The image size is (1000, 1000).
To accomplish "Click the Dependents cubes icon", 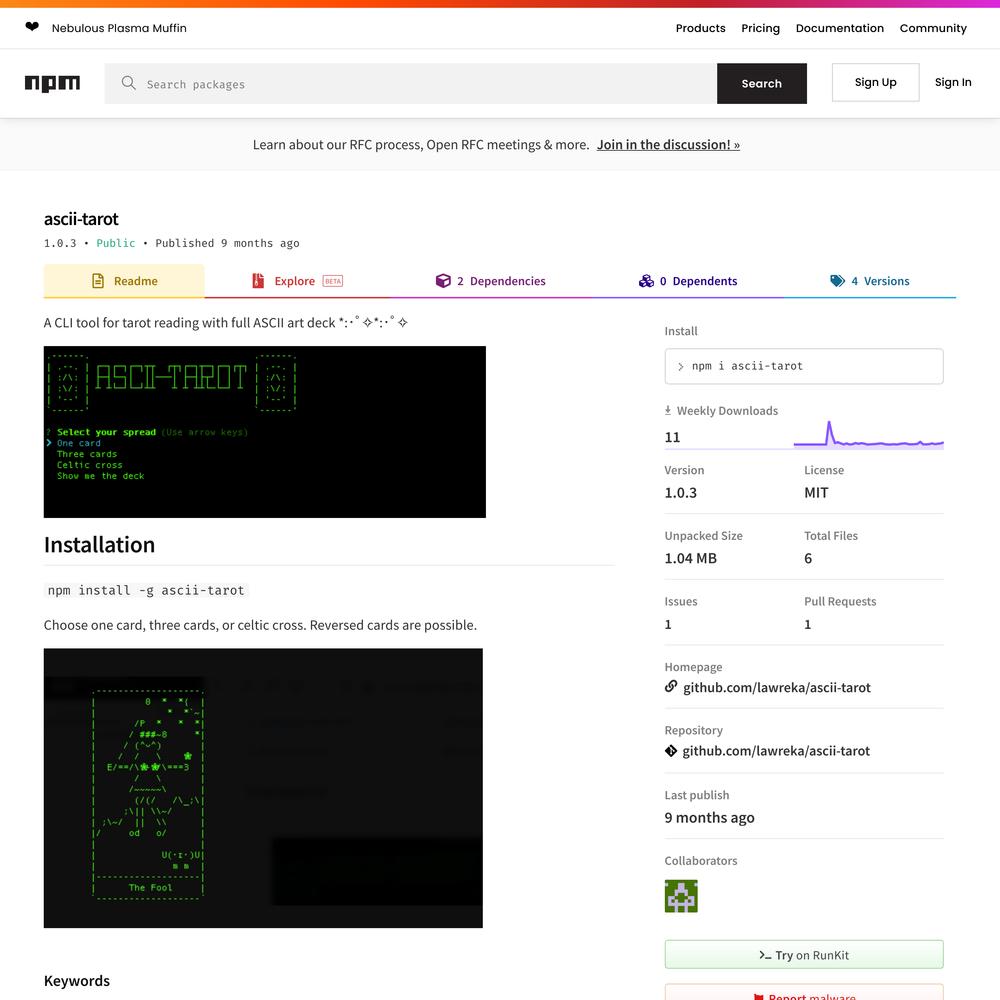I will pyautogui.click(x=646, y=281).
